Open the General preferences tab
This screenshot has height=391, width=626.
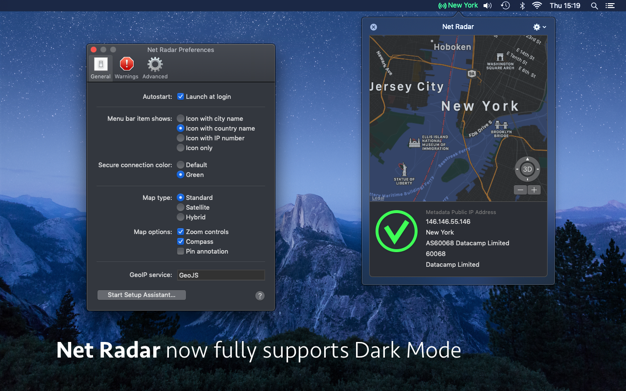click(x=101, y=68)
